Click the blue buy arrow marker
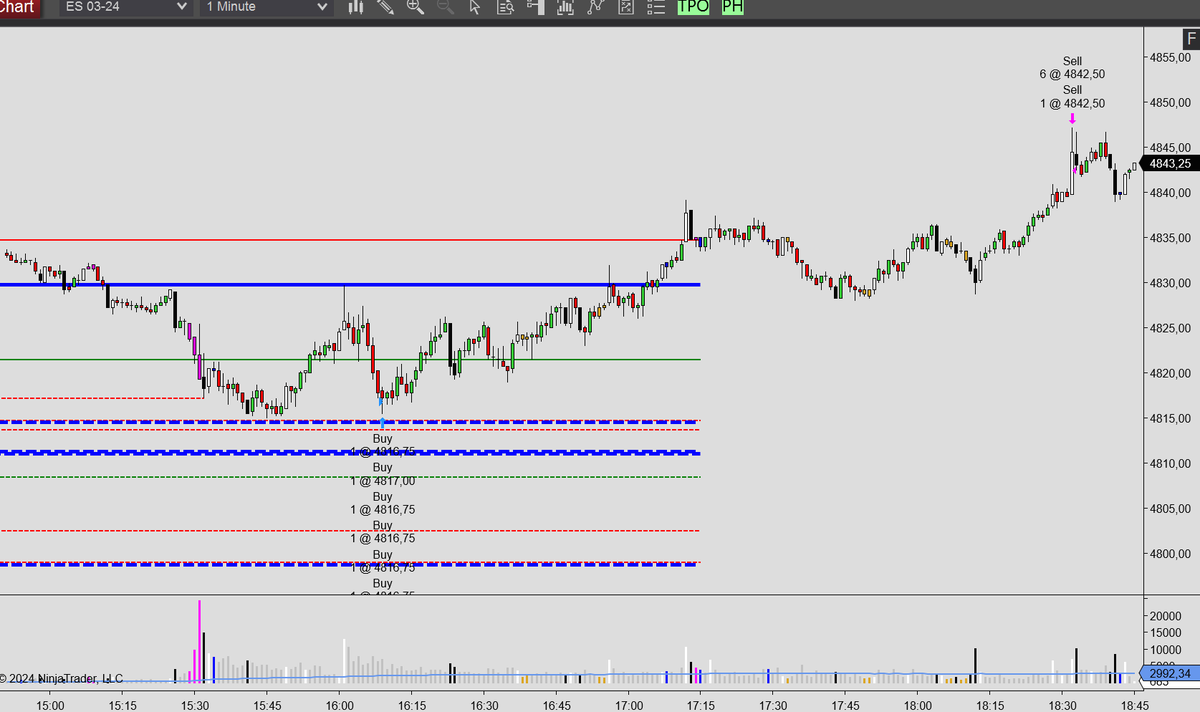This screenshot has width=1200, height=712. click(382, 423)
